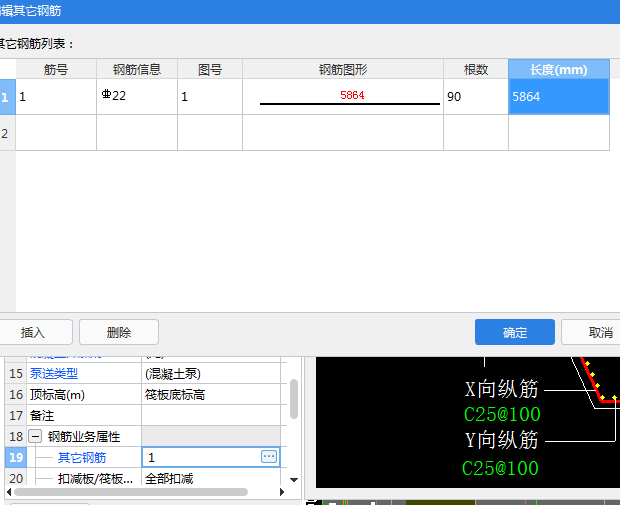Click row number 18 in property panel

(16, 436)
